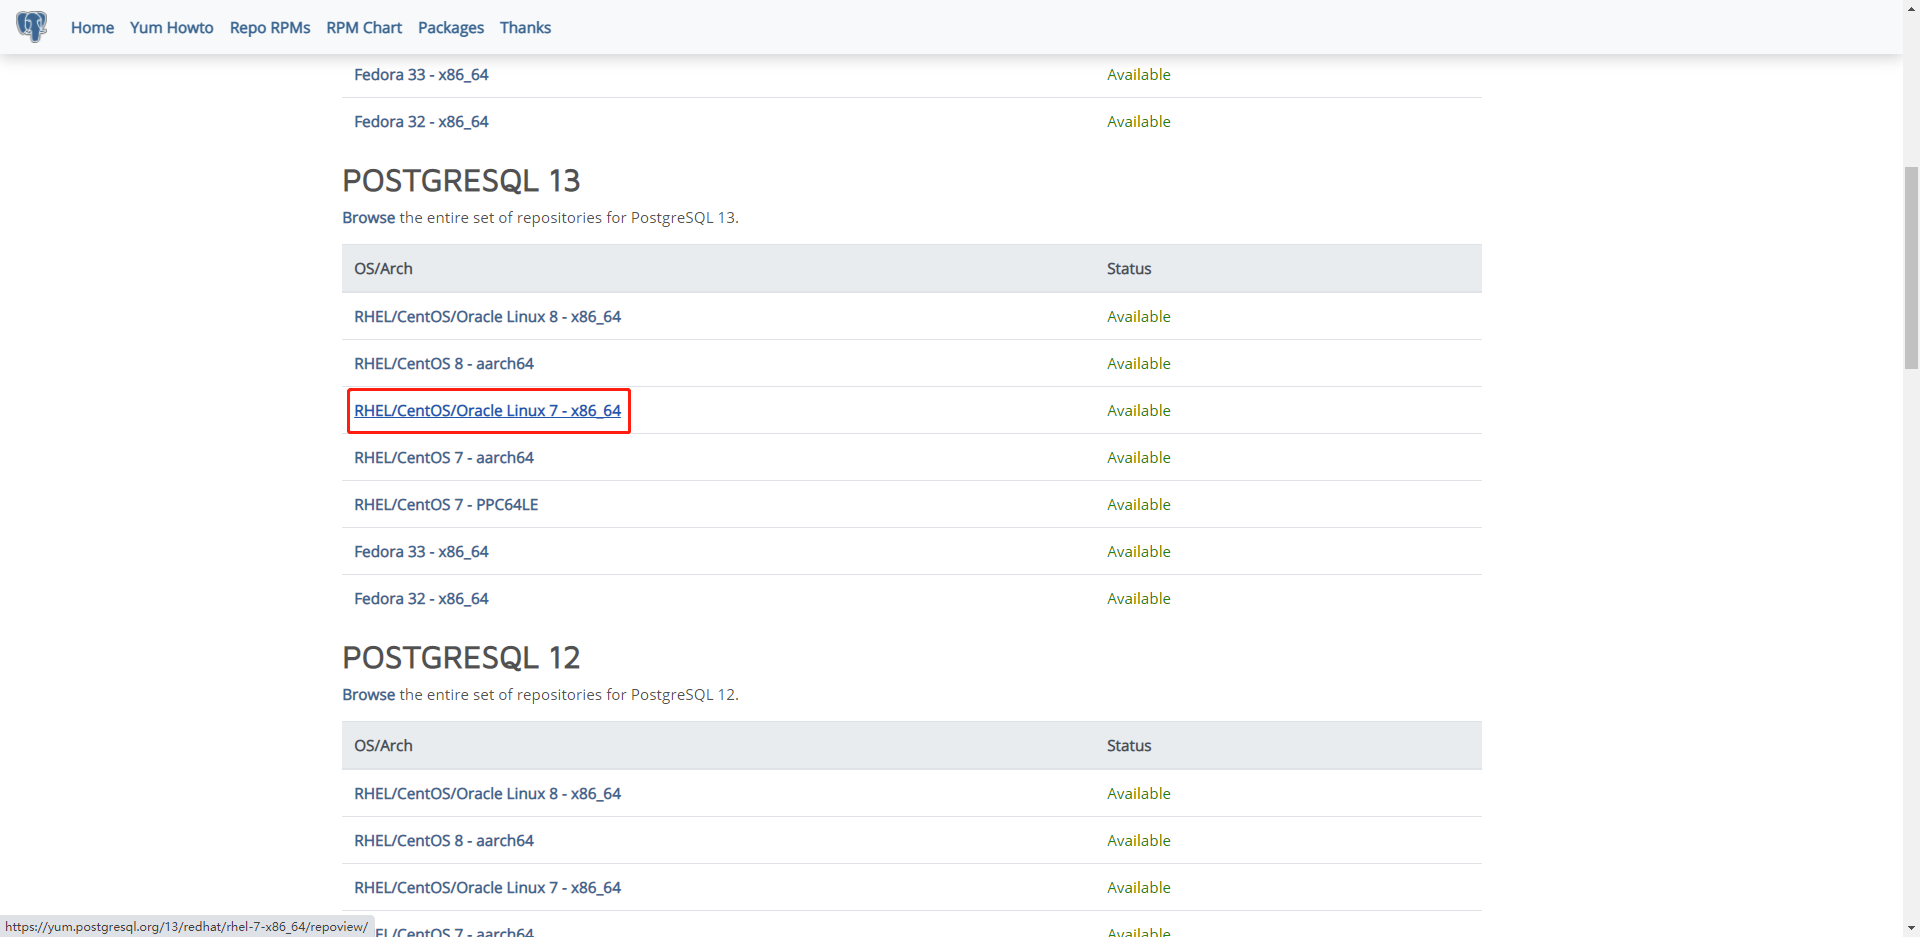
Task: Select Fedora 32 x86_64 under PostgreSQL 13
Action: point(421,598)
